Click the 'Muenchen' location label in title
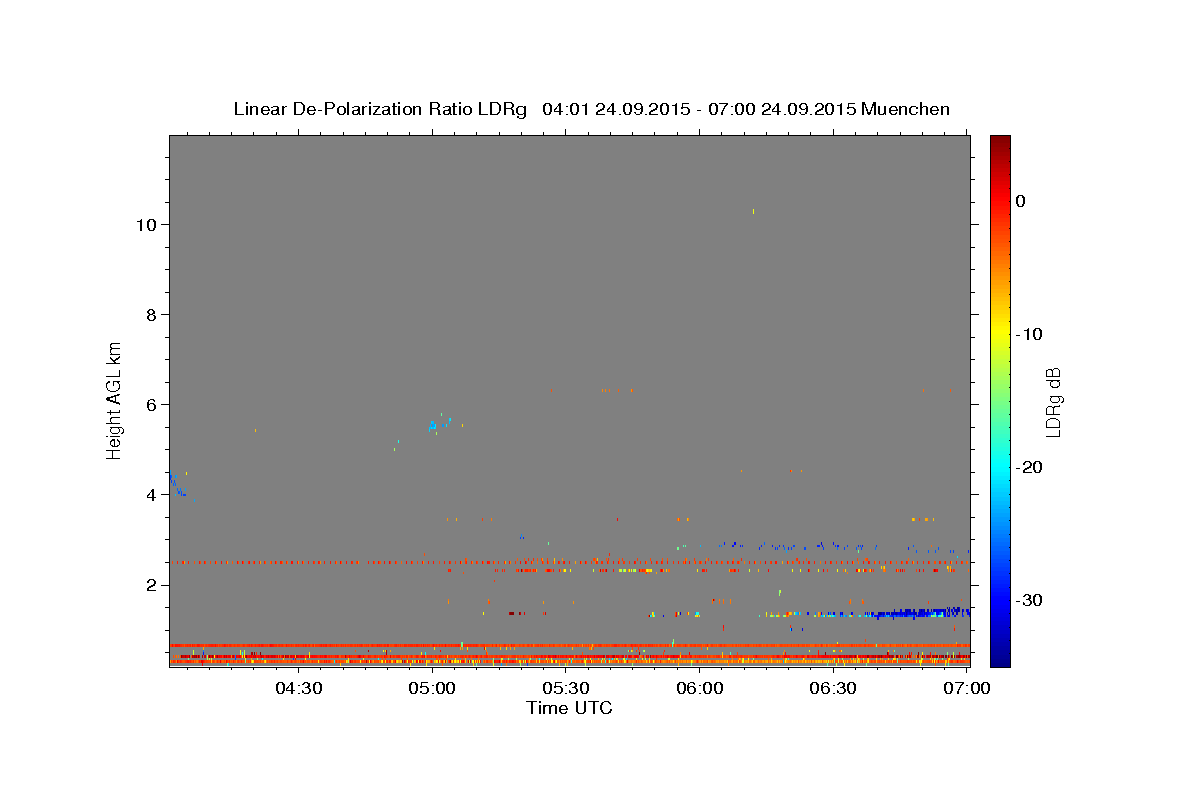 coord(906,109)
